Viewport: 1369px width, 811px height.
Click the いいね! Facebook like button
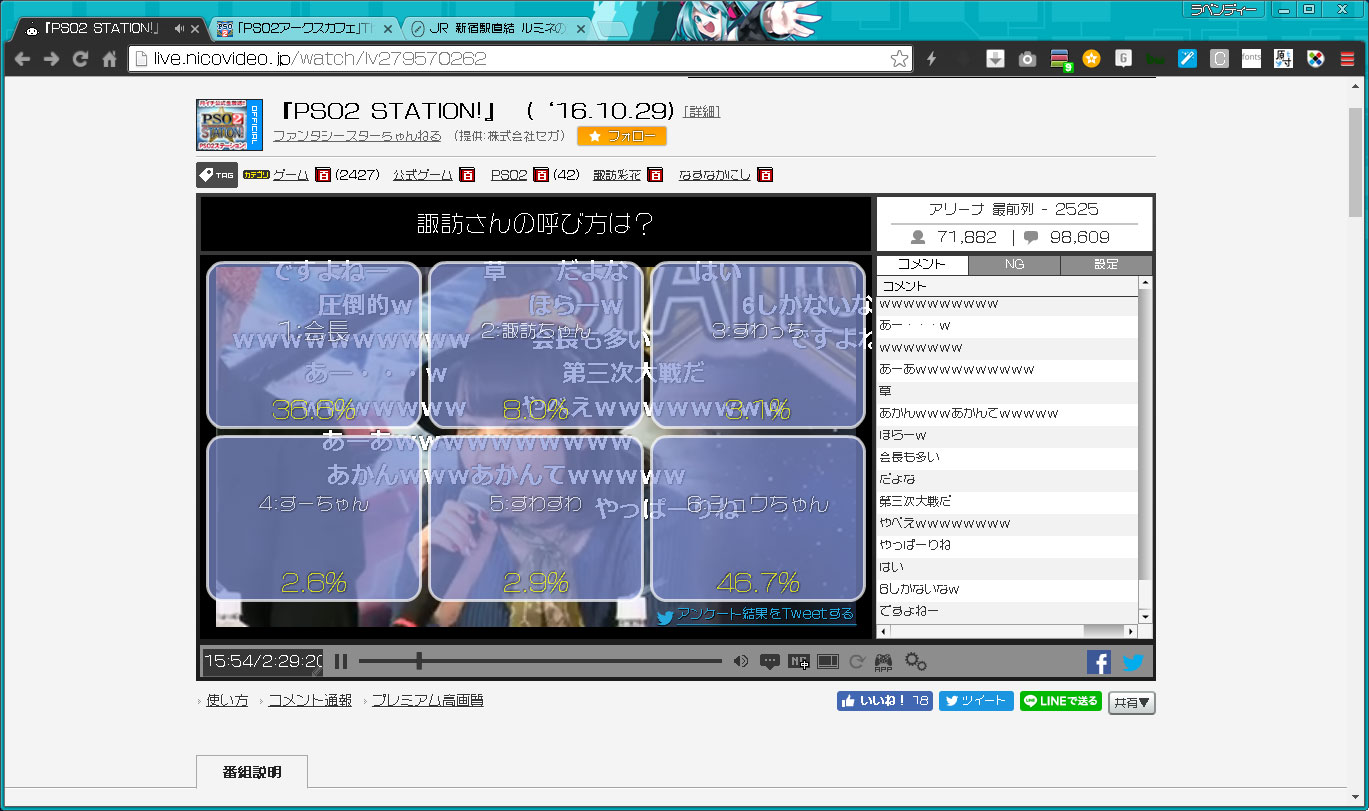click(885, 701)
